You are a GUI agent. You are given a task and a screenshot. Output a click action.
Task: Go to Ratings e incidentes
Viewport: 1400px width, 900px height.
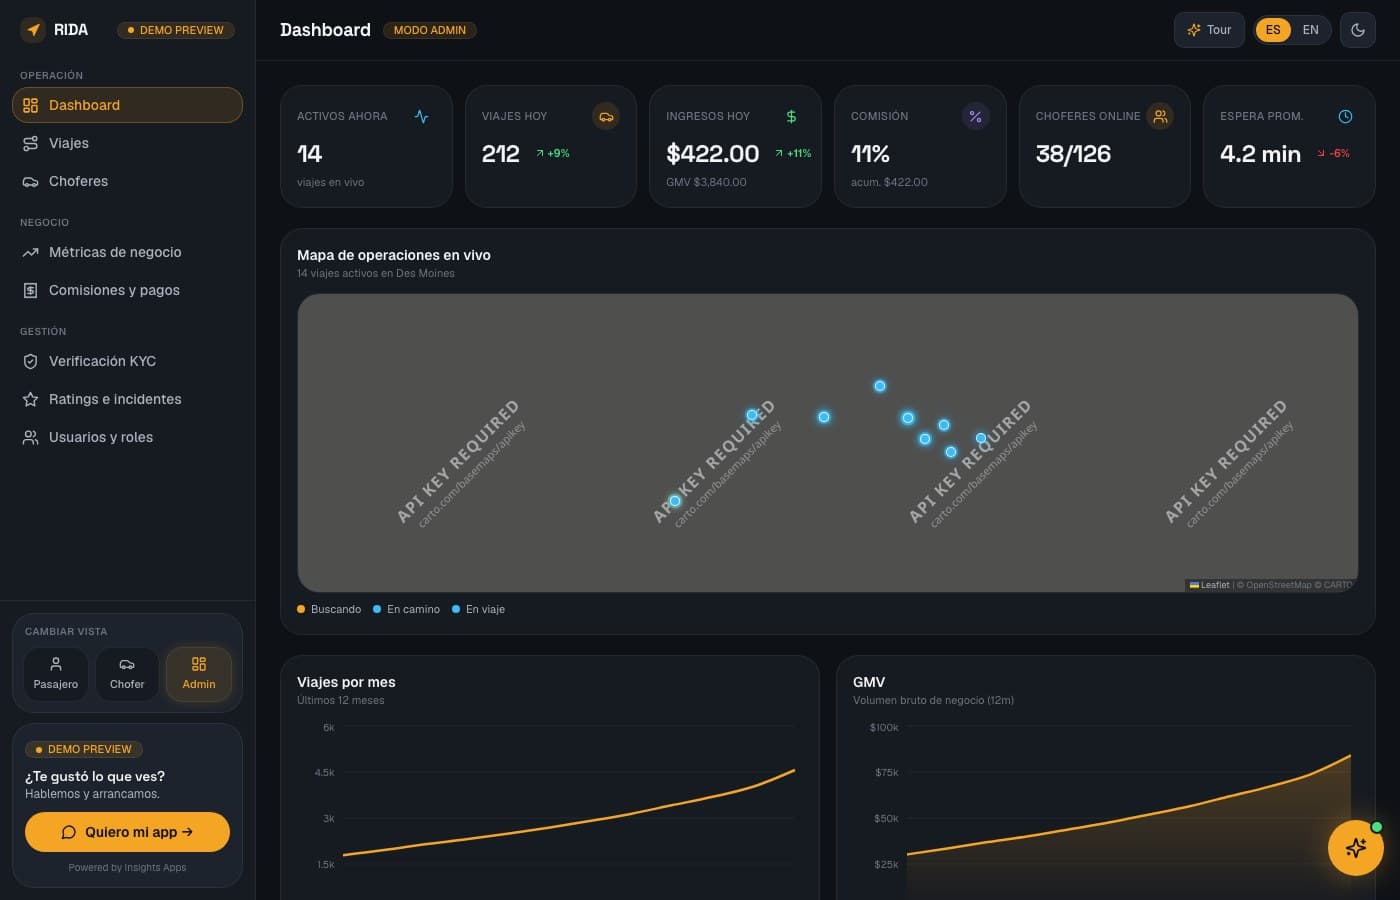[x=127, y=399]
